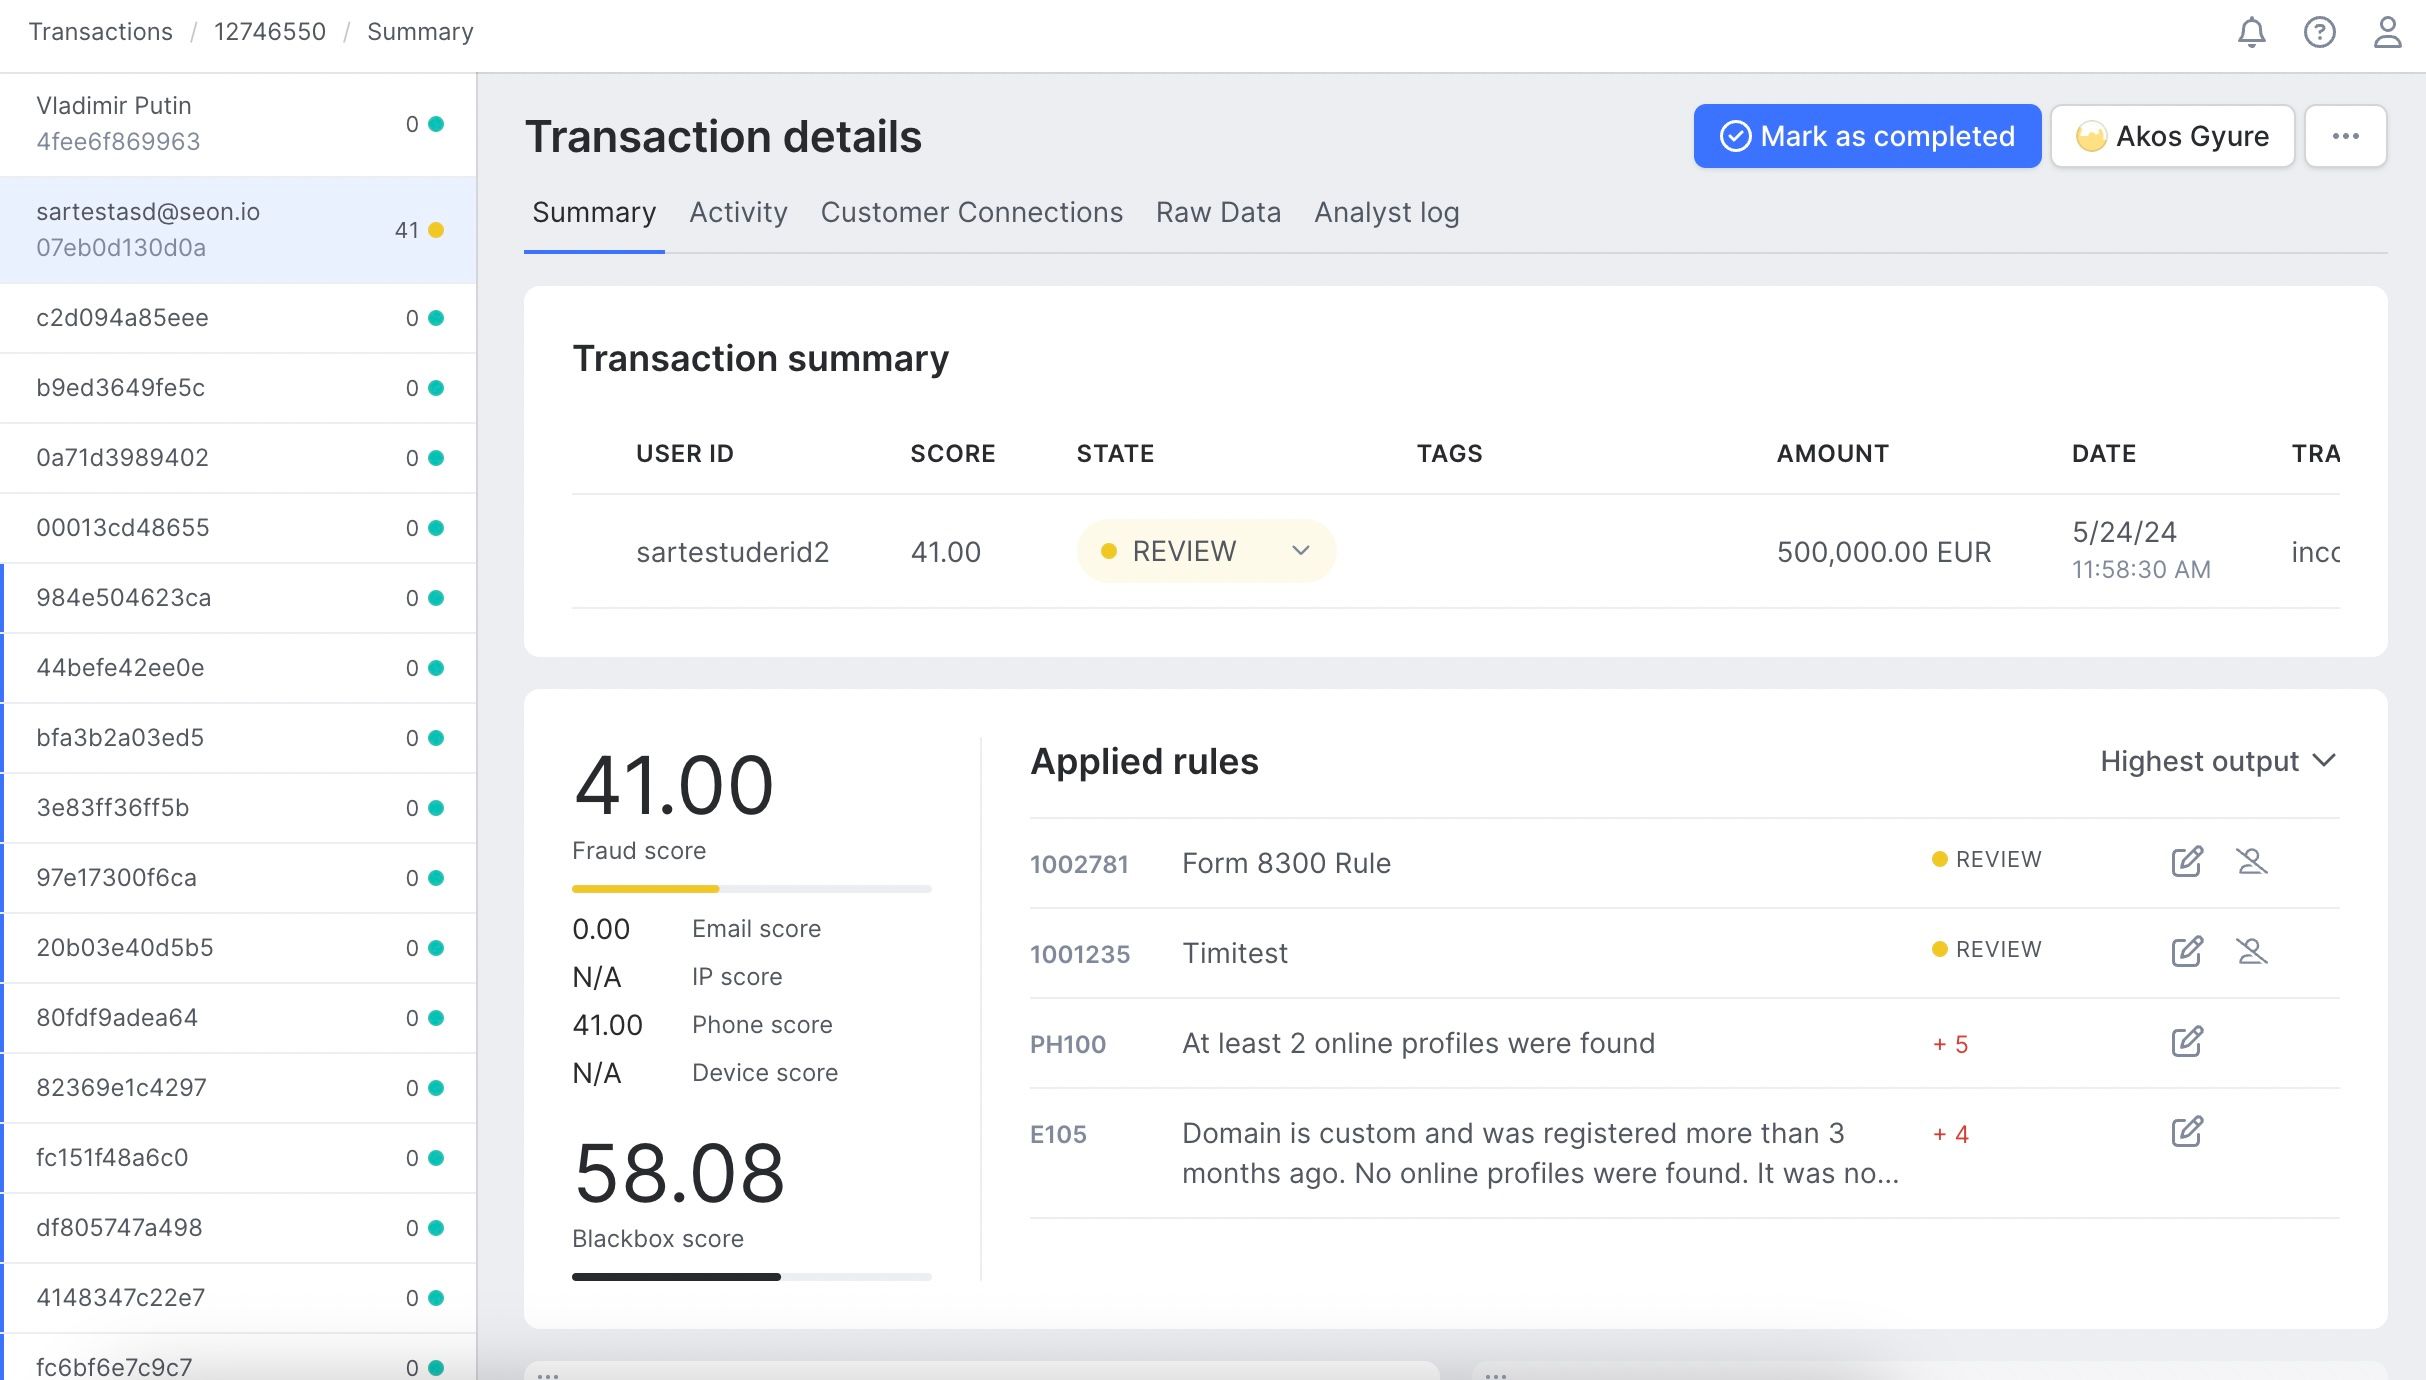
Task: Open the three-dots more options menu
Action: 2345,136
